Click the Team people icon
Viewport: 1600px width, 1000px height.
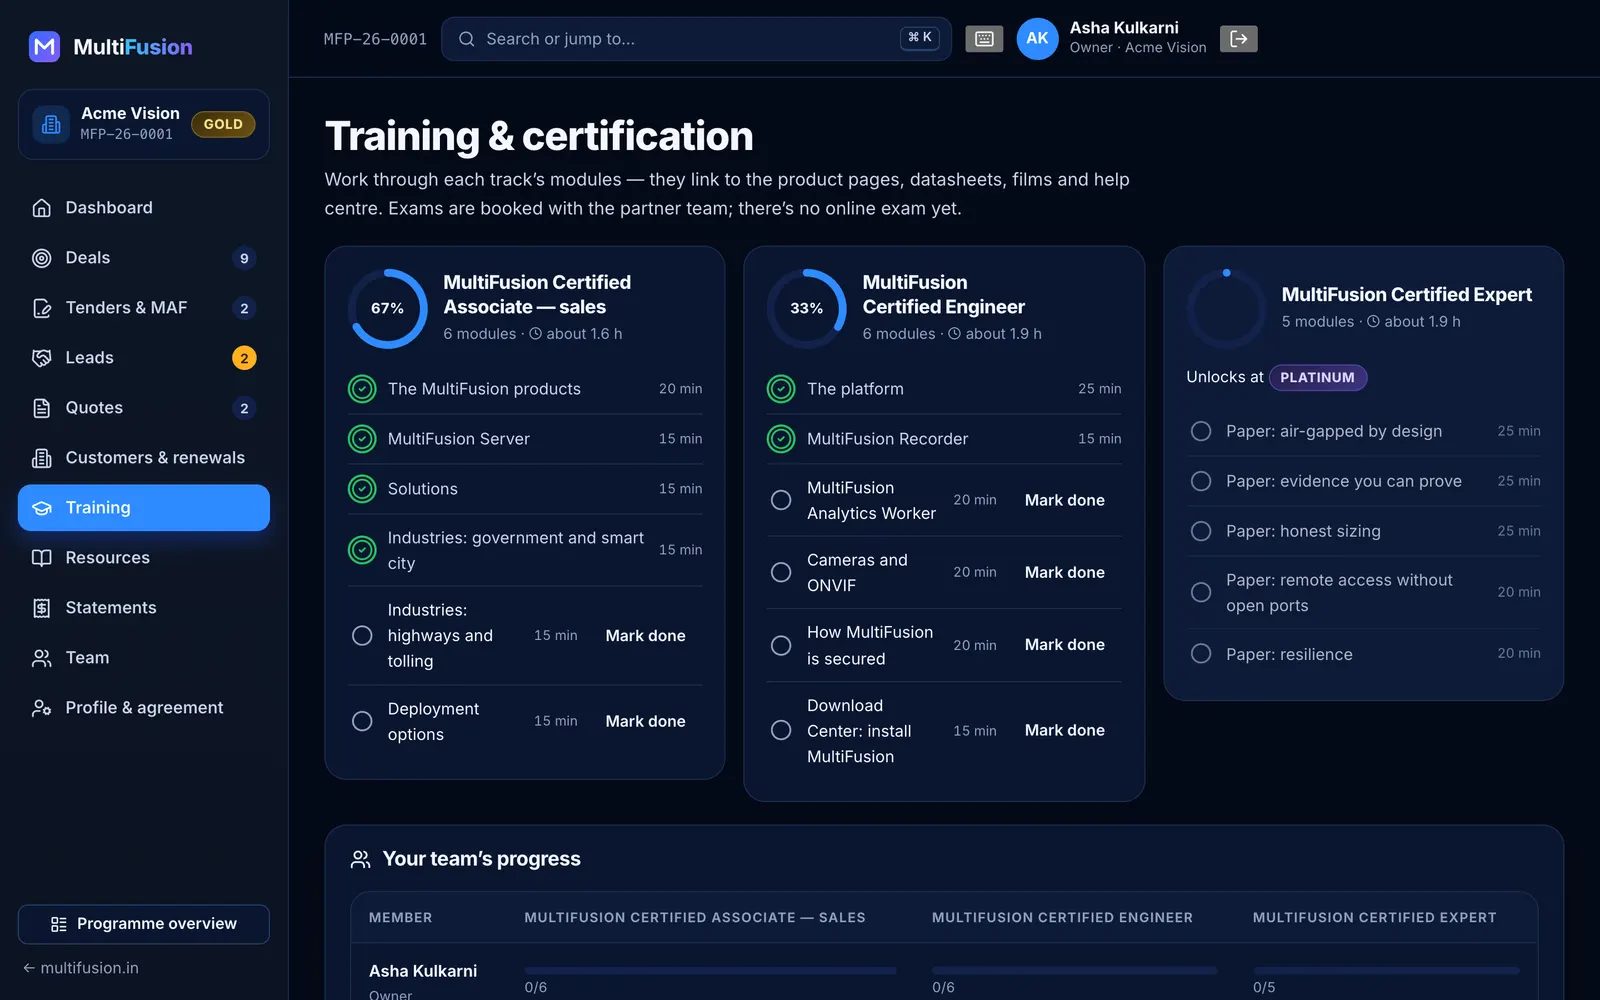pyautogui.click(x=42, y=658)
